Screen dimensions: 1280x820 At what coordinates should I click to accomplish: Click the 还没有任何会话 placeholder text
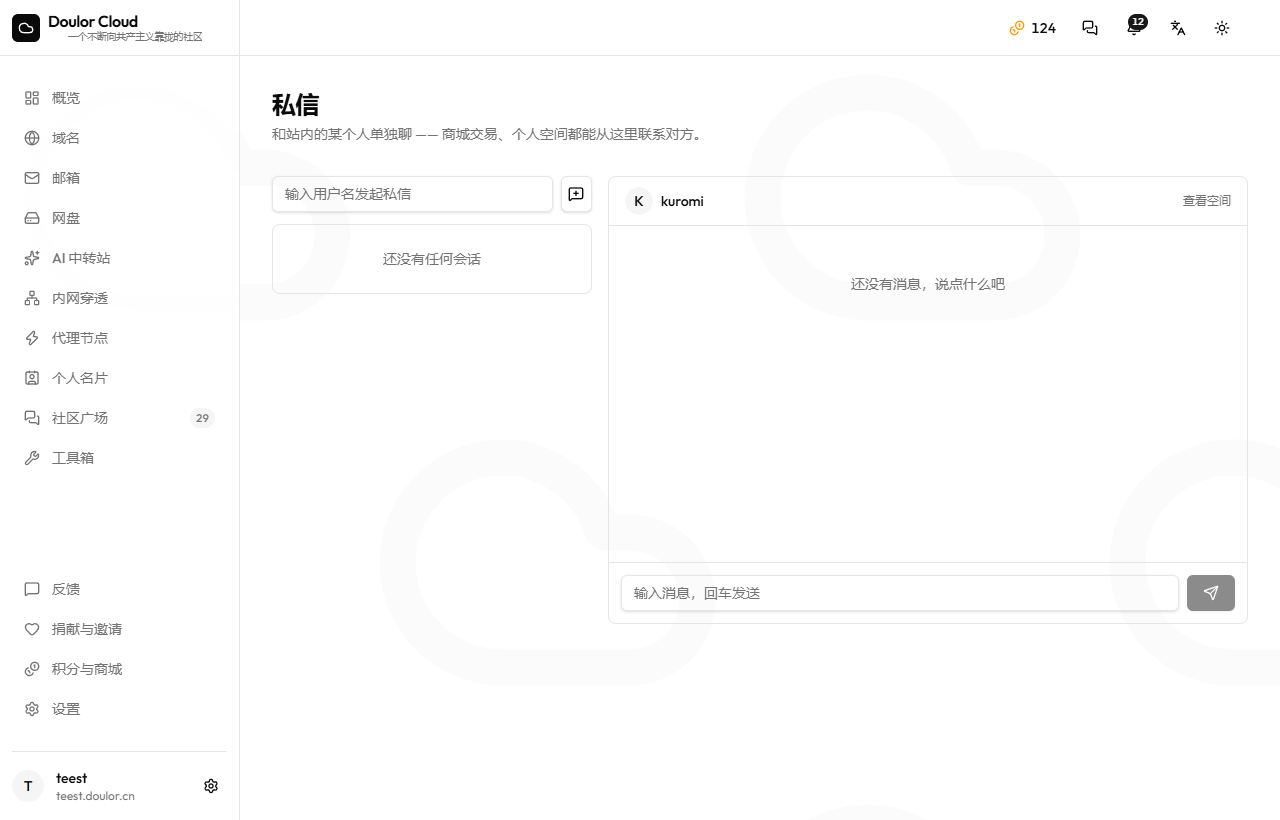click(x=432, y=259)
